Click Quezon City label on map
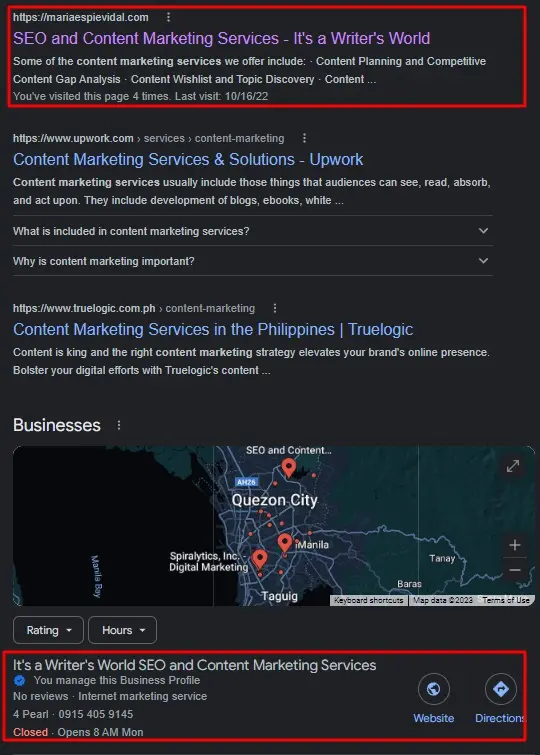 275,500
